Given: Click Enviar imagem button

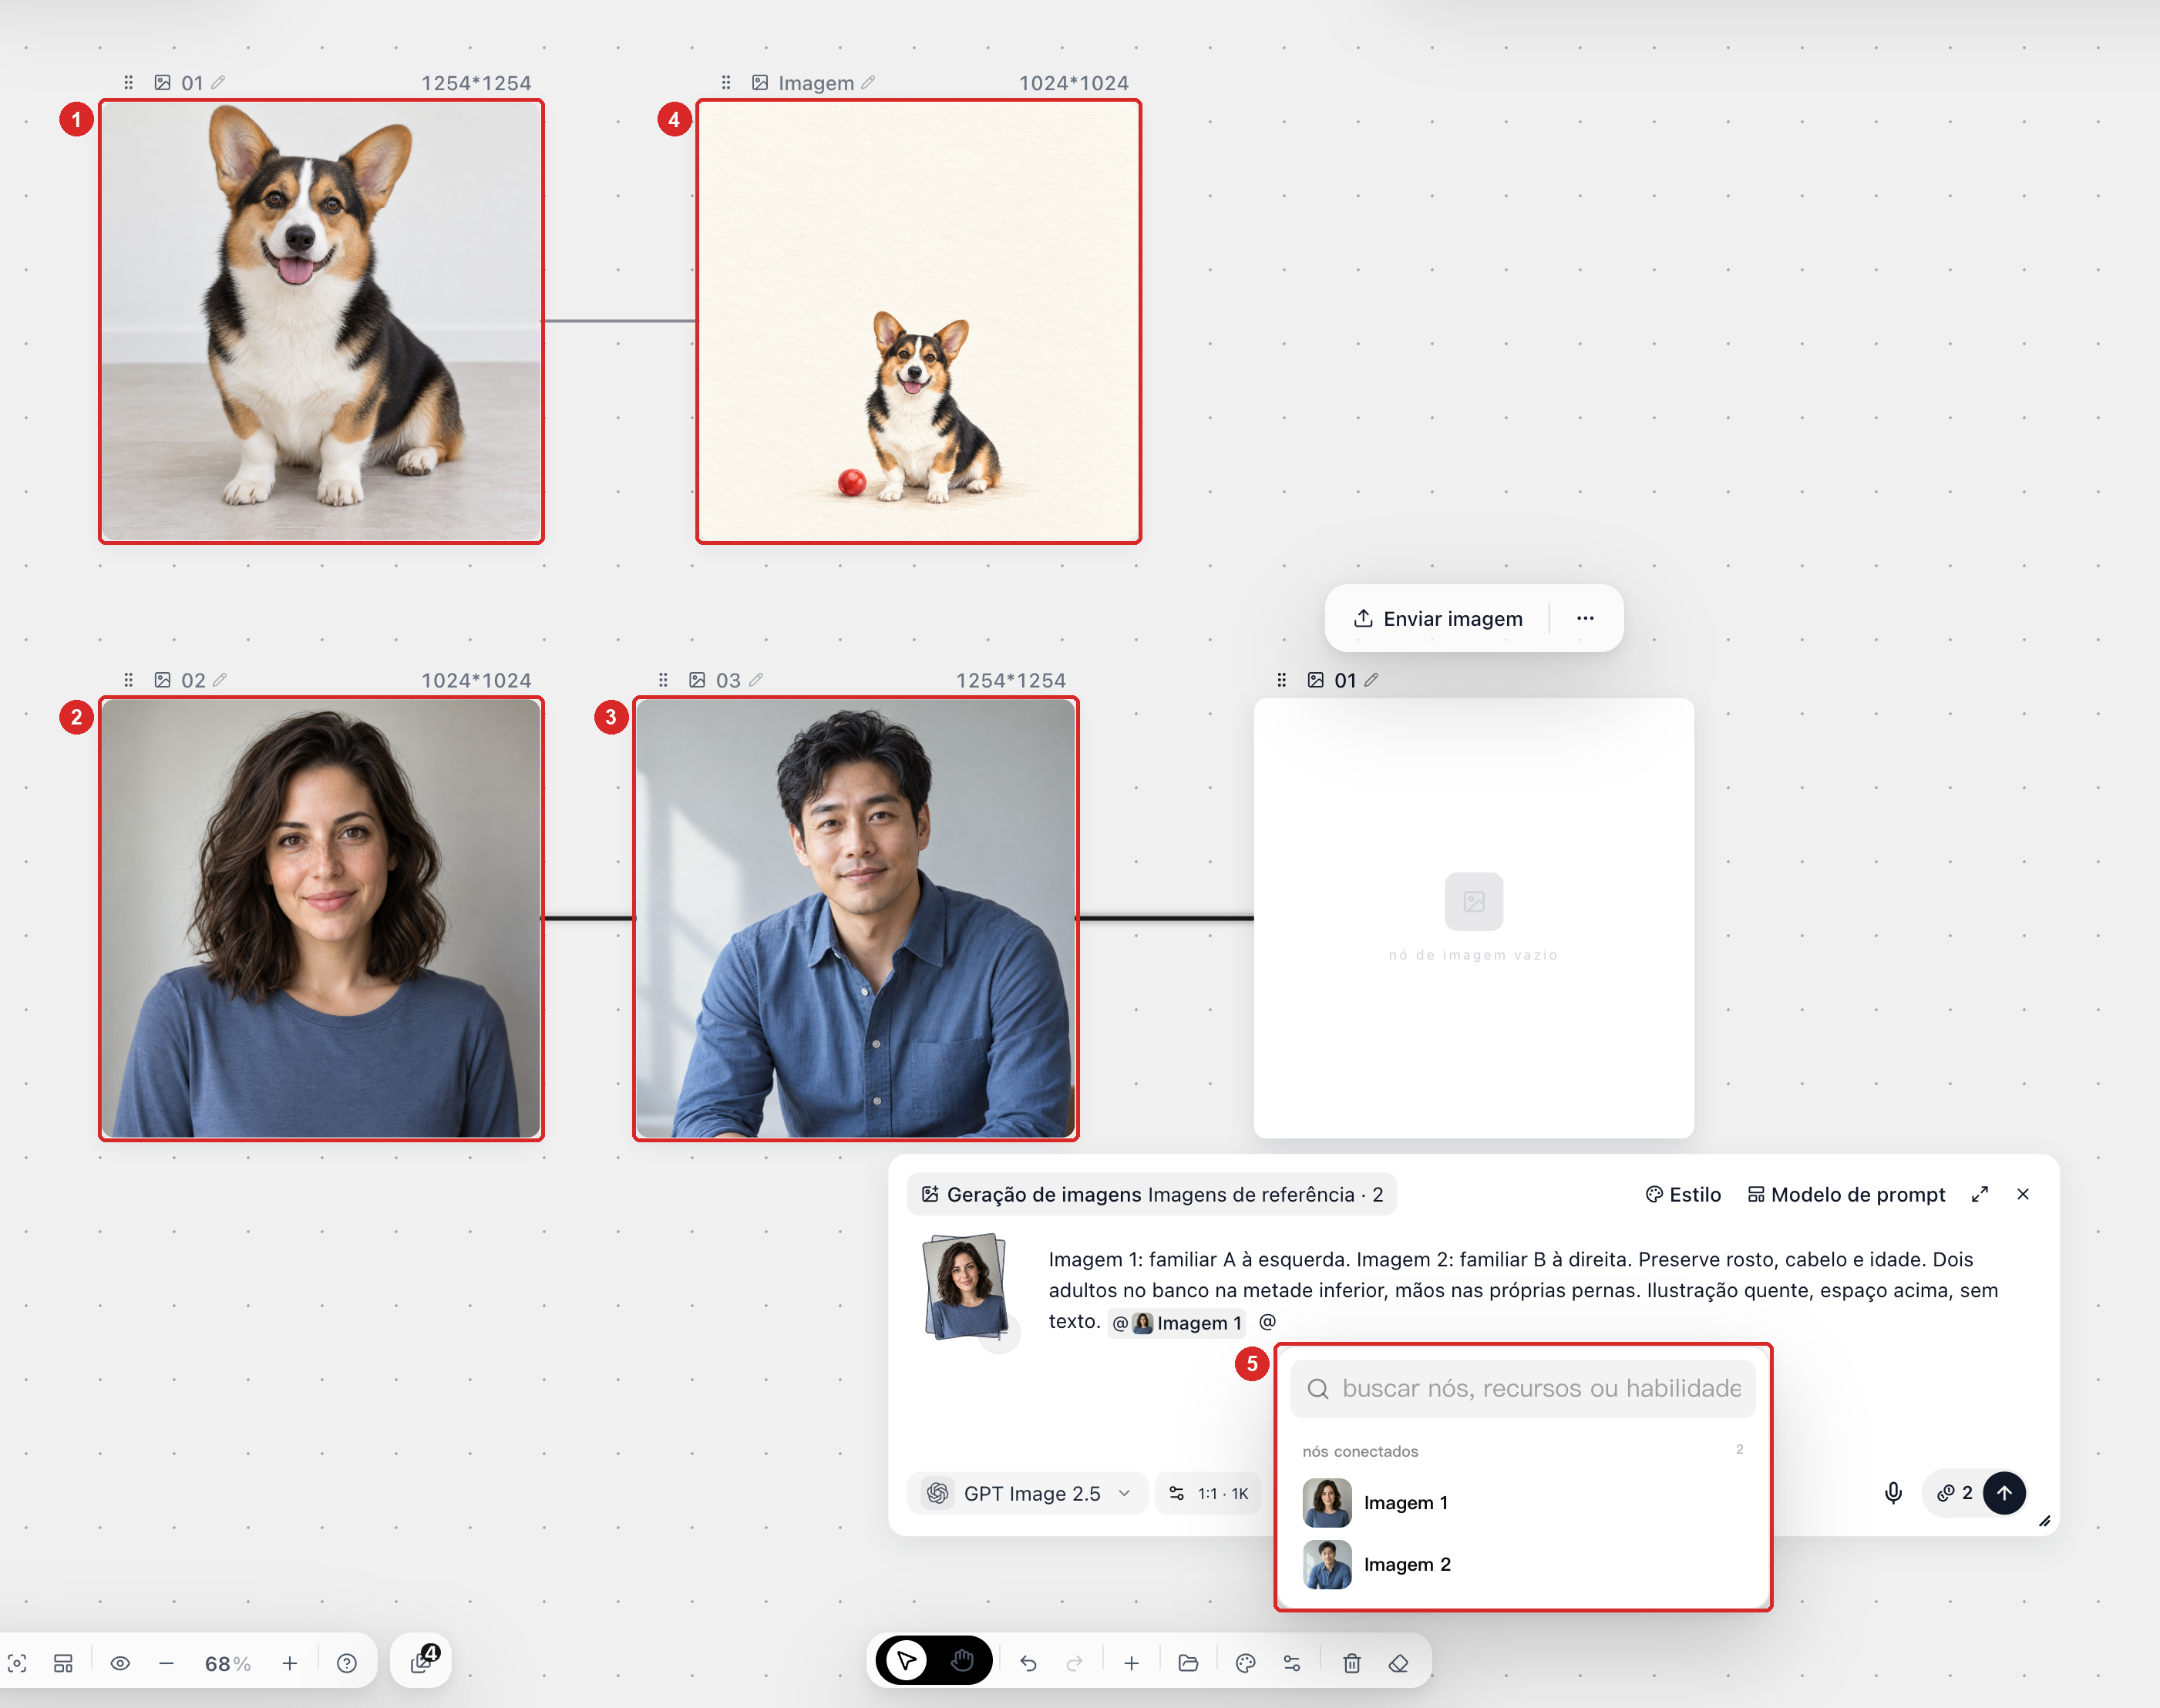Looking at the screenshot, I should 1438,618.
